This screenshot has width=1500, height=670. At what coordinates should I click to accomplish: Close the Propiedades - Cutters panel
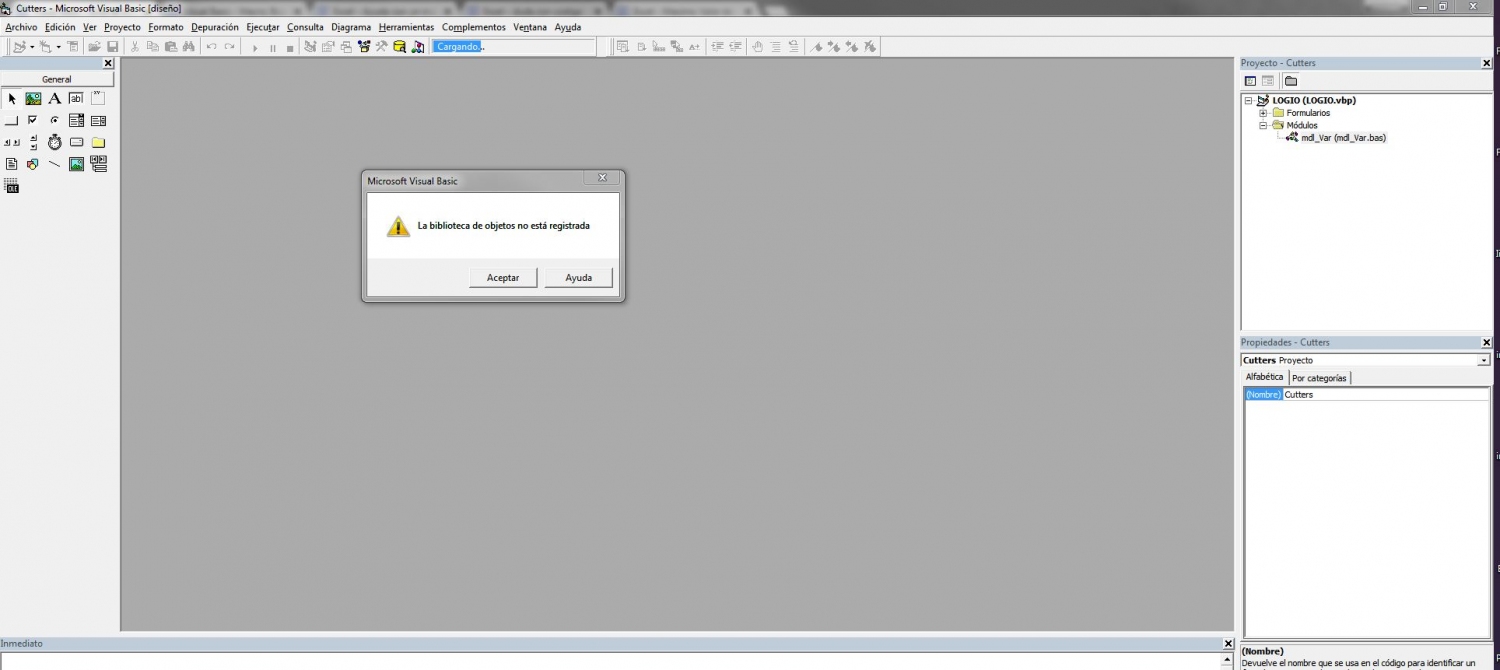(x=1486, y=342)
